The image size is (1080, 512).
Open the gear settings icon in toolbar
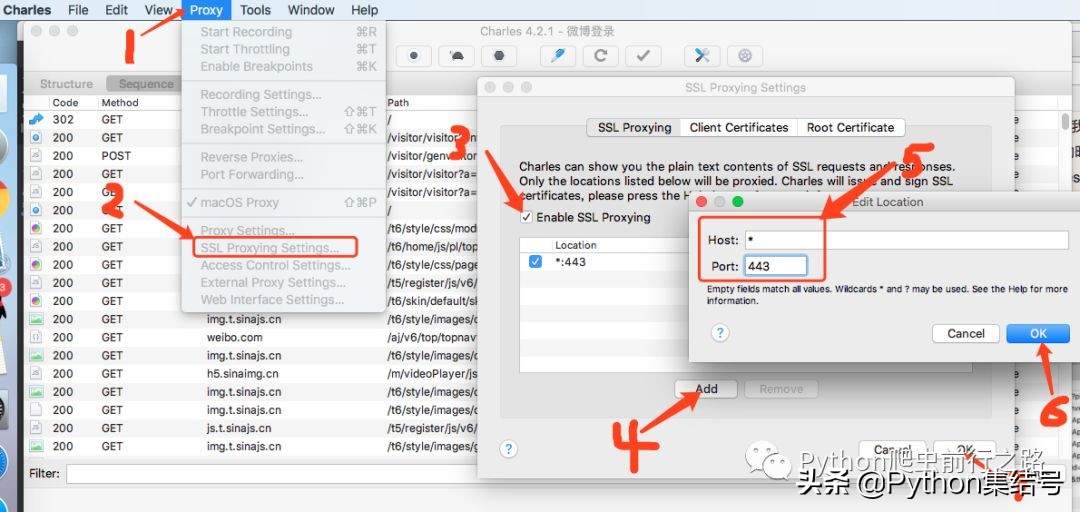click(x=745, y=57)
